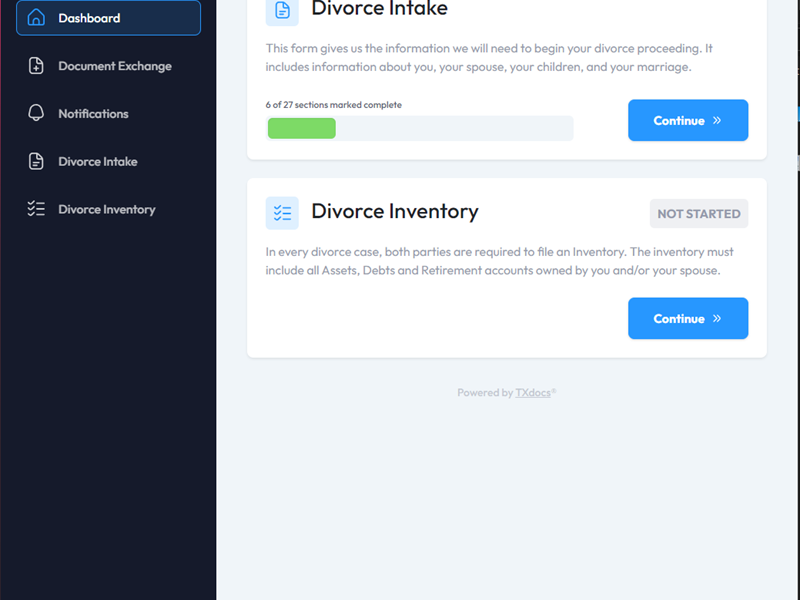Open the Dashboard menu item label
The width and height of the screenshot is (800, 600).
[x=89, y=18]
